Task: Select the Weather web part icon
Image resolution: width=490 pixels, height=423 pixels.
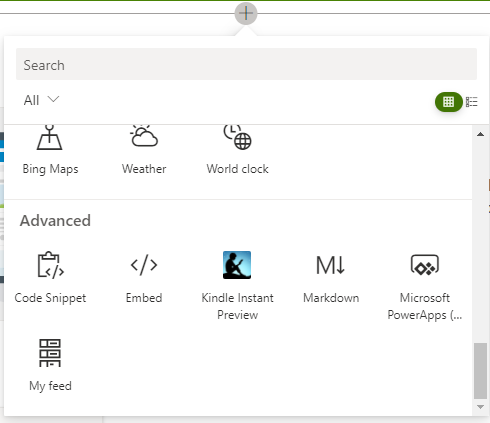Action: 144,136
